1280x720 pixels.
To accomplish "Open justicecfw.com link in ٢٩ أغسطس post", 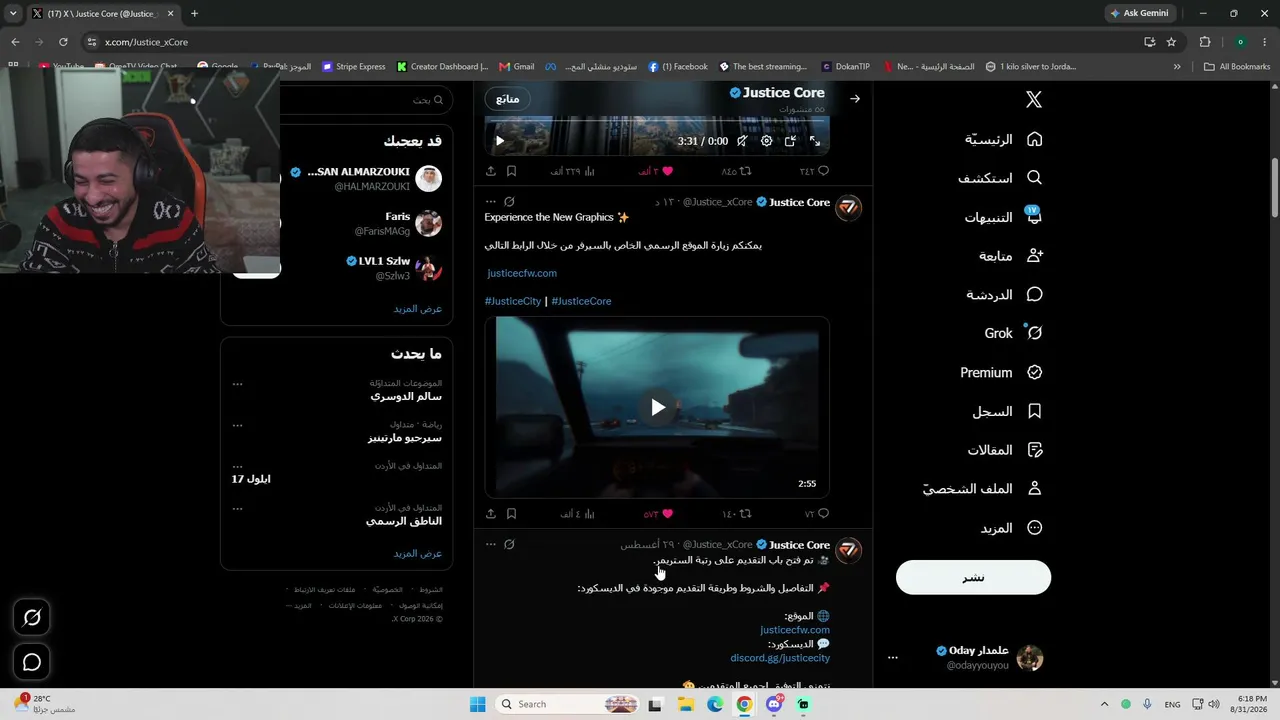I will [x=795, y=630].
